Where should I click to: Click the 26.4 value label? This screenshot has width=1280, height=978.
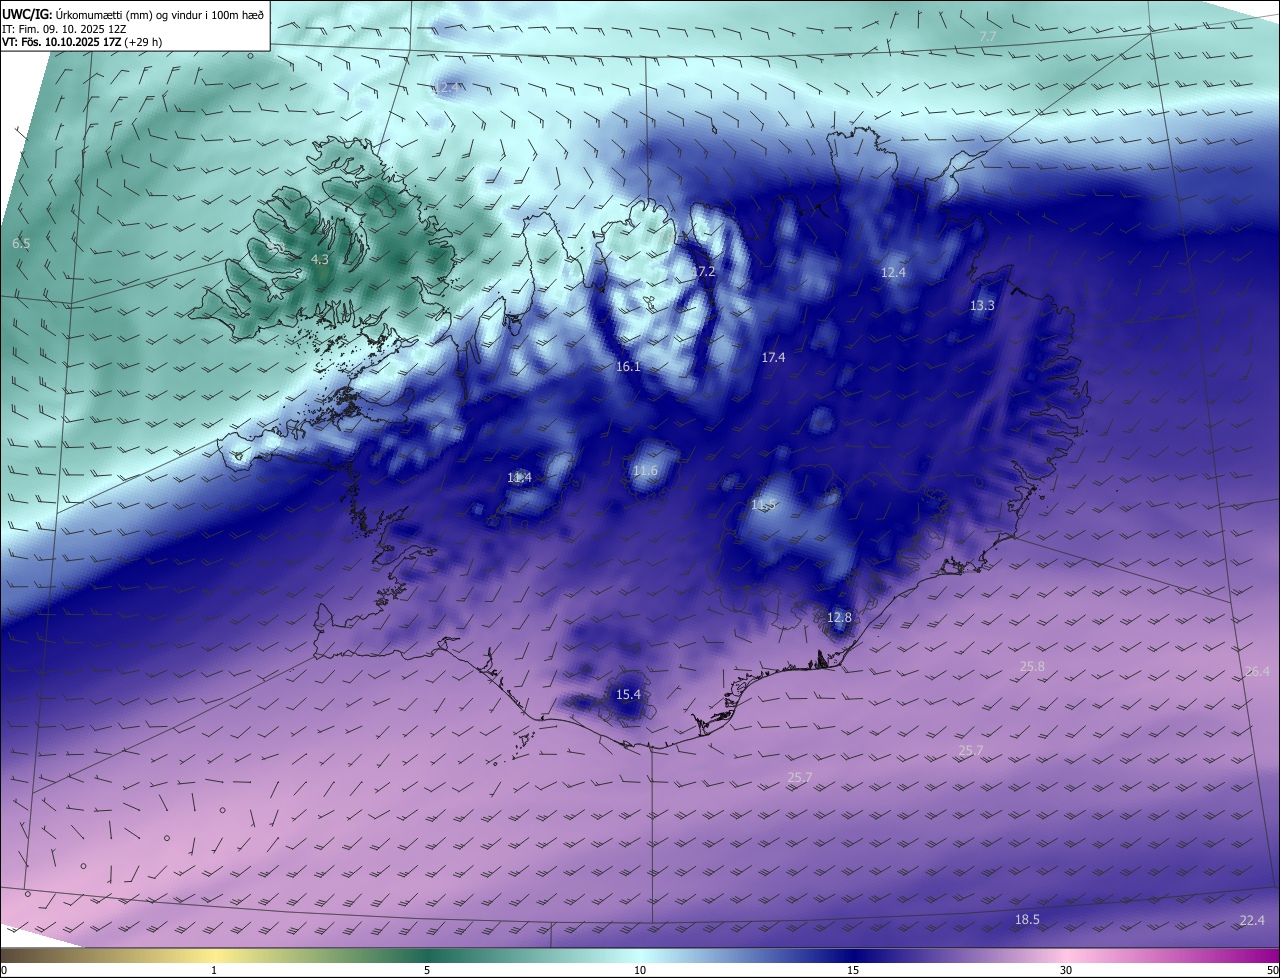pos(1257,672)
